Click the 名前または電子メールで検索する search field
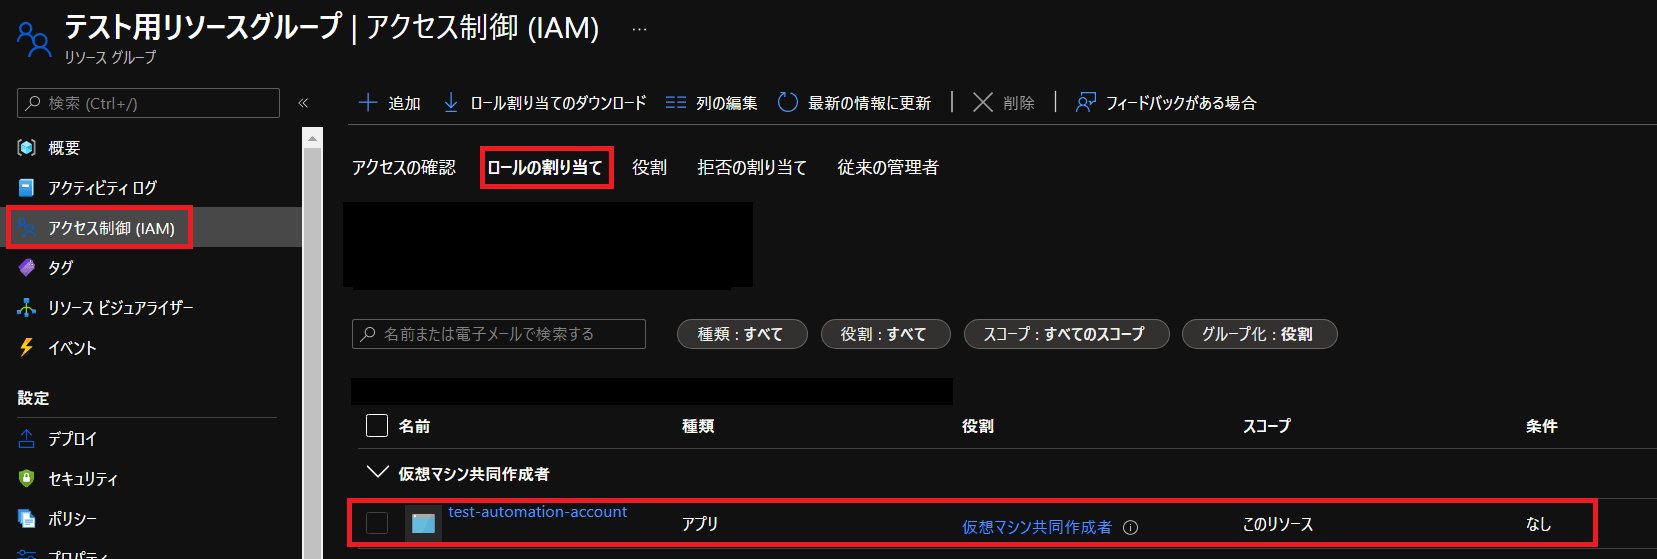Viewport: 1657px width, 559px height. [499, 334]
